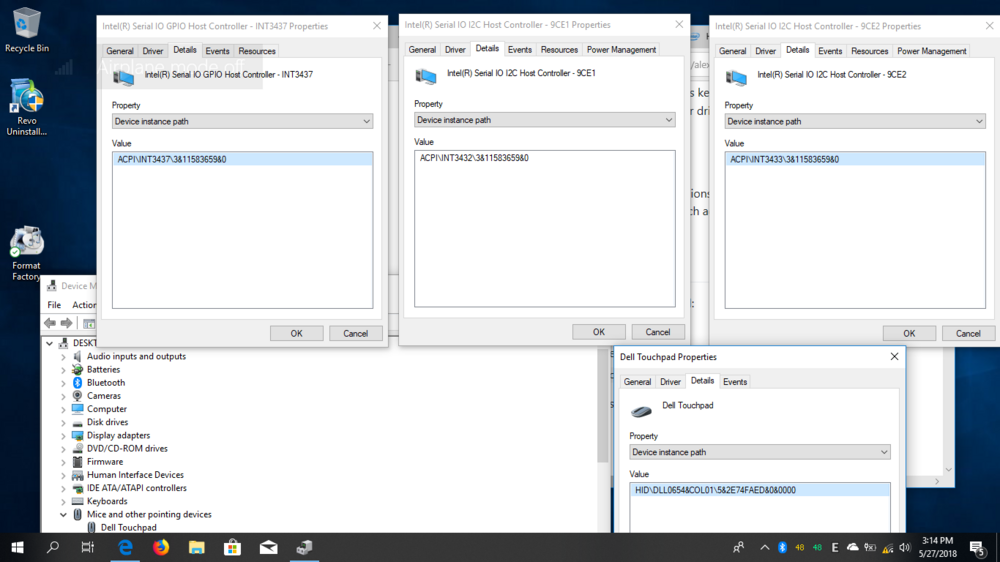
Task: Open Property dropdown in Dell Touchpad dialog
Action: 760,452
